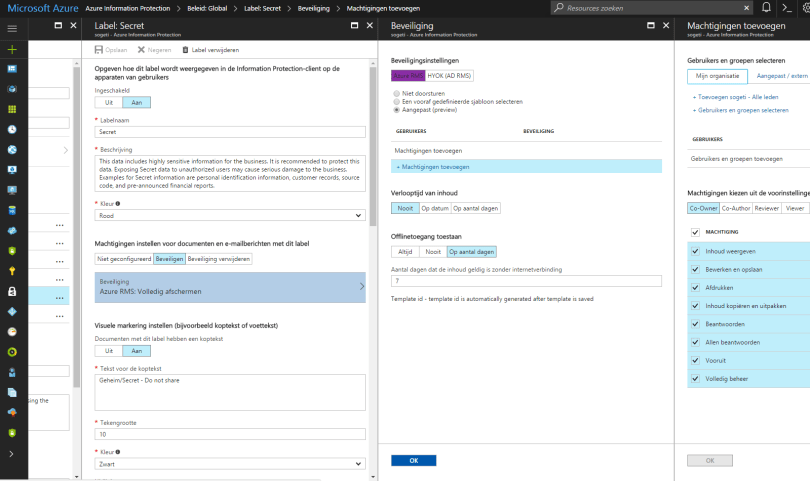Viewport: 810px width, 481px height.
Task: Open the Kleur dropdown showing Rood
Action: coord(230,214)
